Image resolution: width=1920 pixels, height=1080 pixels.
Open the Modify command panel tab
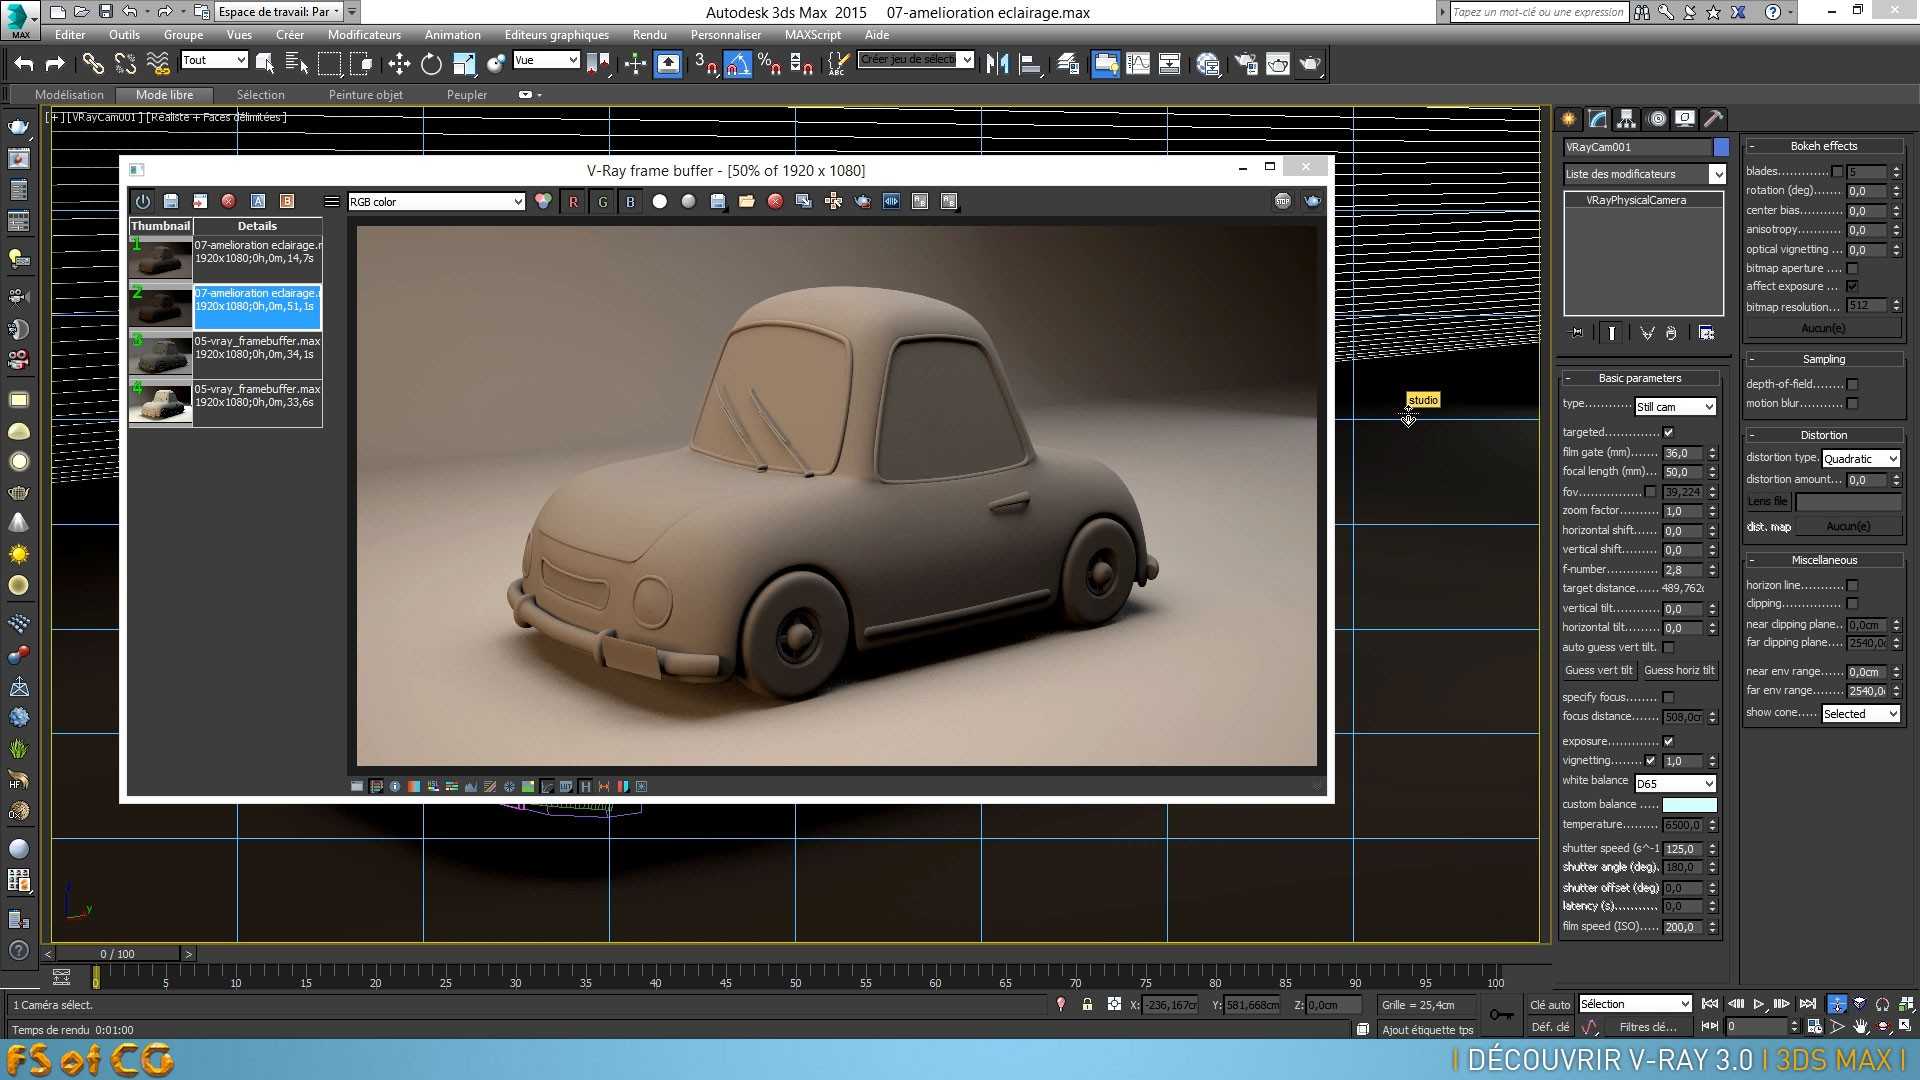pyautogui.click(x=1598, y=119)
